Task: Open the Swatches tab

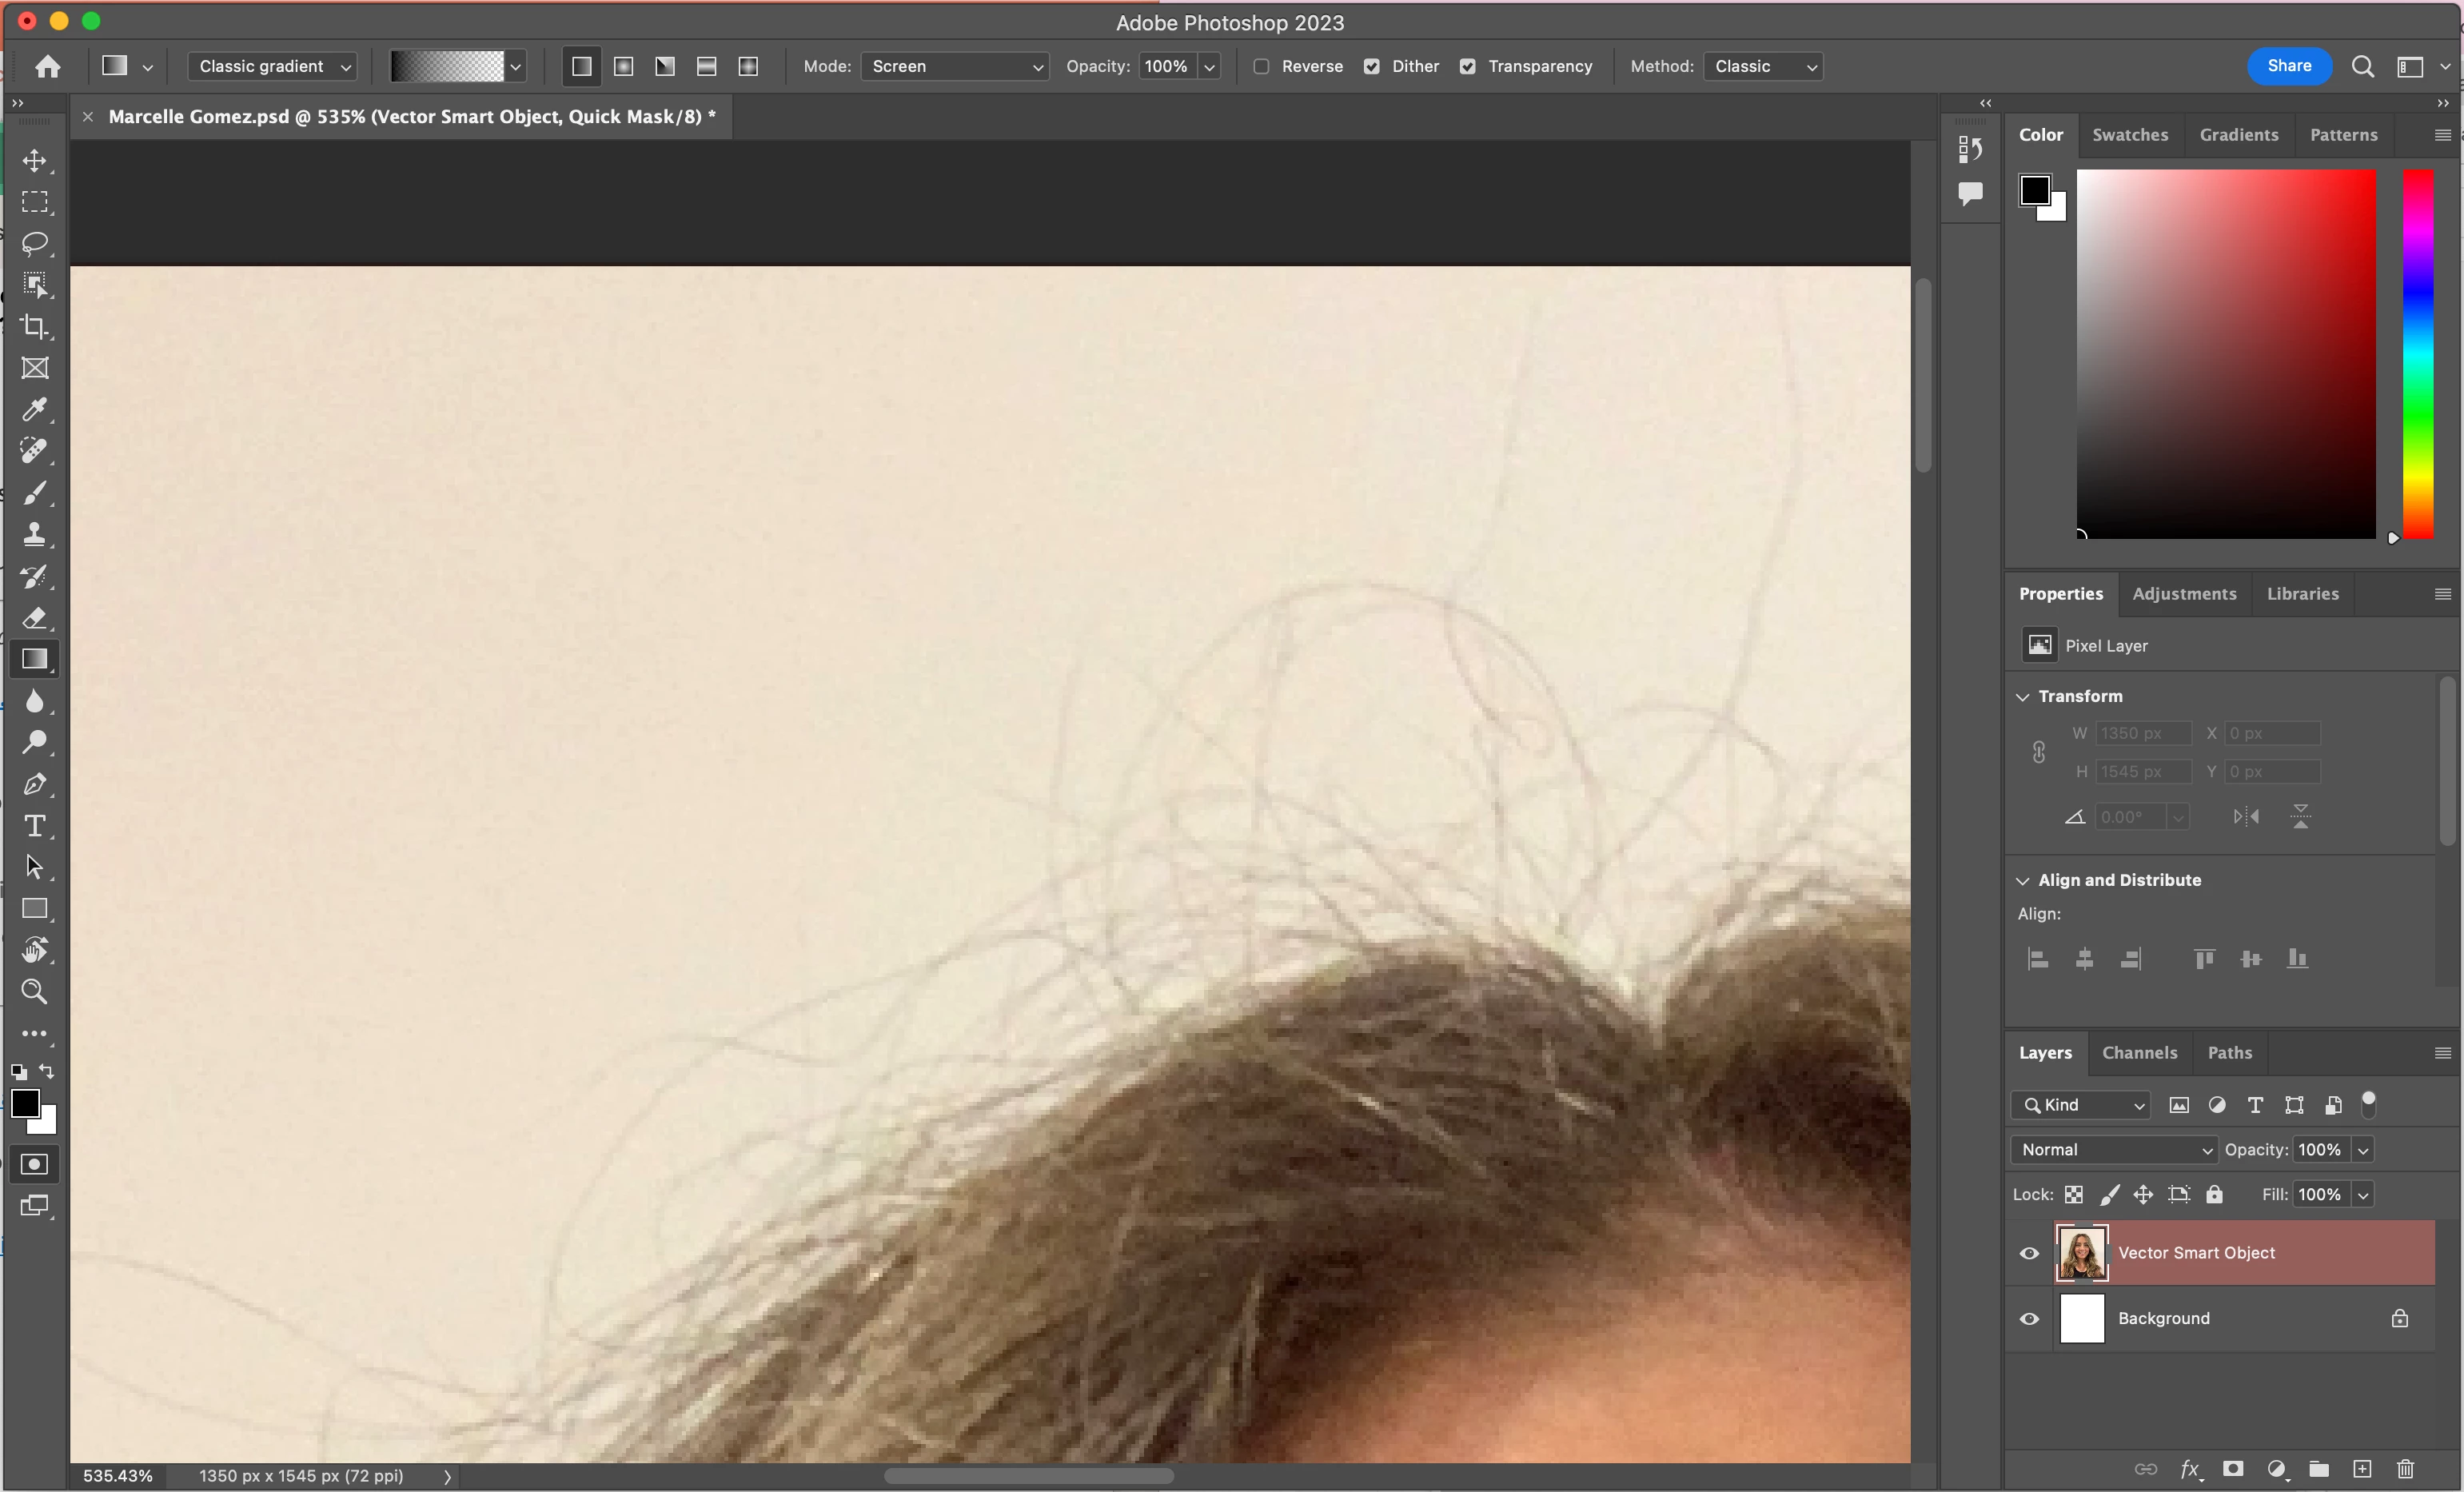Action: point(2130,135)
